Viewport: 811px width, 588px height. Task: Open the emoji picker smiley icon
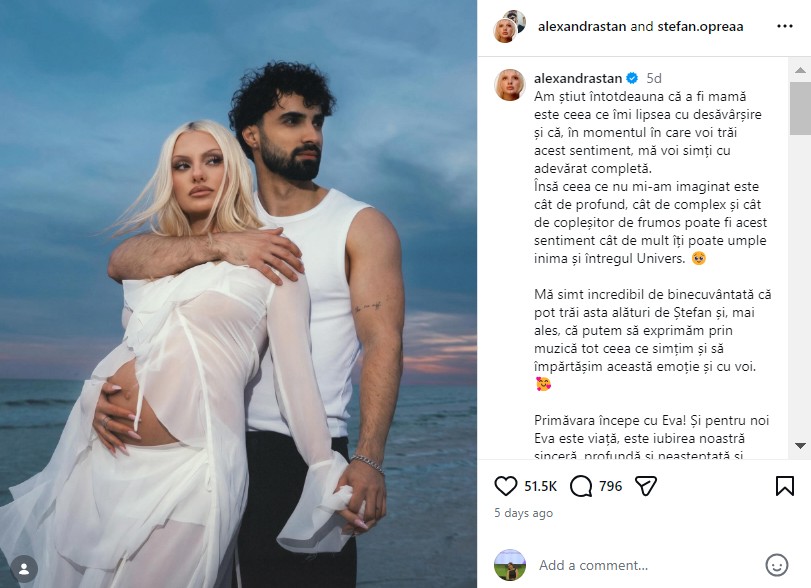point(776,565)
